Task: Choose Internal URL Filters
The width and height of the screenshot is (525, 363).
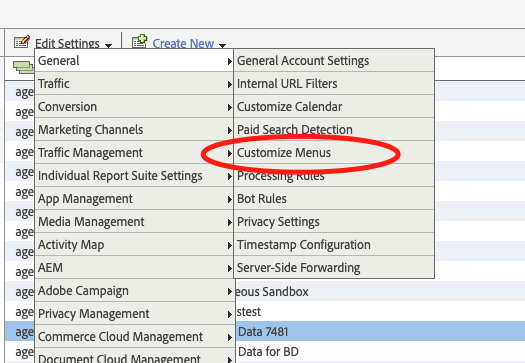Action: click(x=334, y=84)
